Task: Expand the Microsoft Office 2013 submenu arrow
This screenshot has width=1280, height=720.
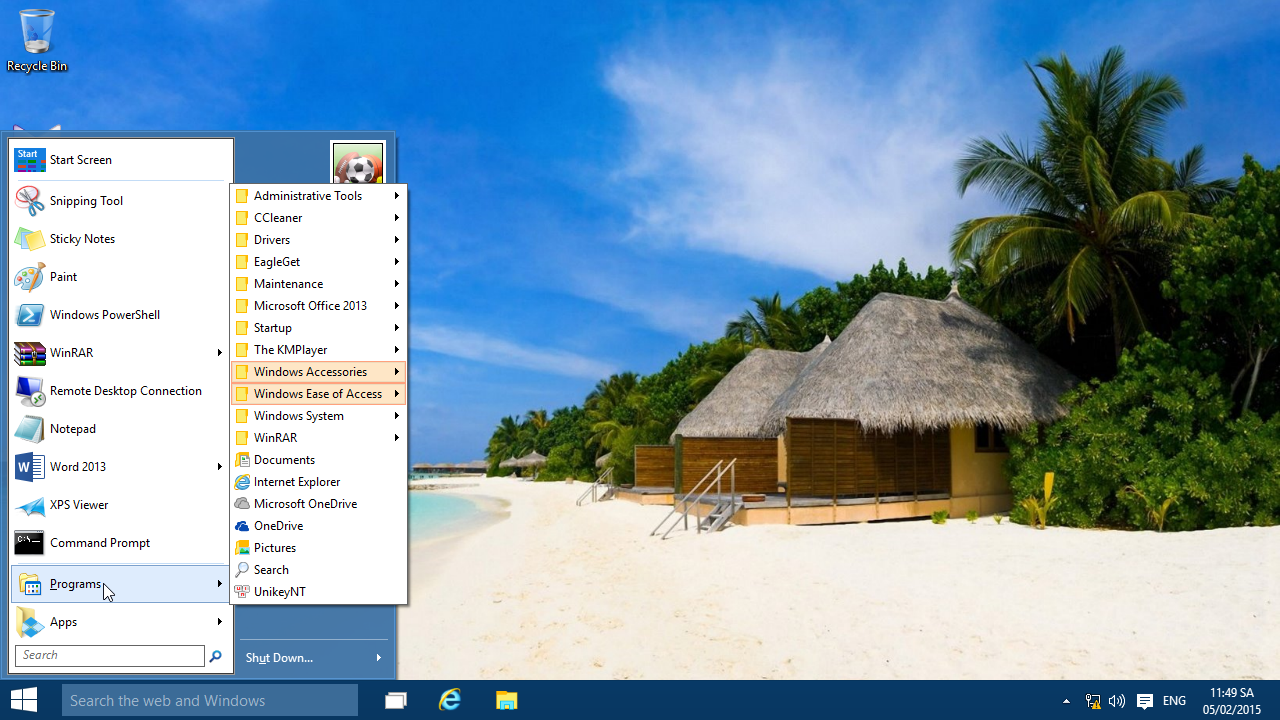Action: click(397, 306)
